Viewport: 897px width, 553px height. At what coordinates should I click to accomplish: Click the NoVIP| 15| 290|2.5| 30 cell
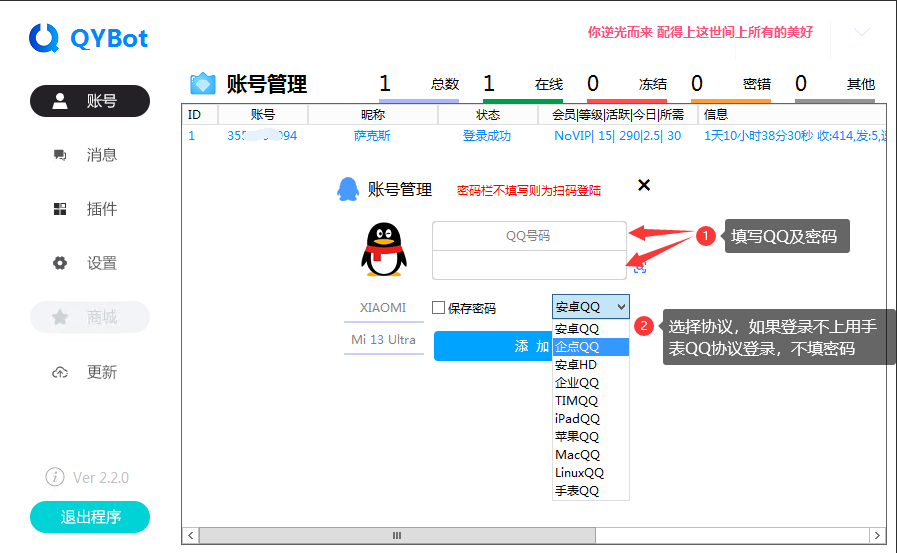pos(618,136)
